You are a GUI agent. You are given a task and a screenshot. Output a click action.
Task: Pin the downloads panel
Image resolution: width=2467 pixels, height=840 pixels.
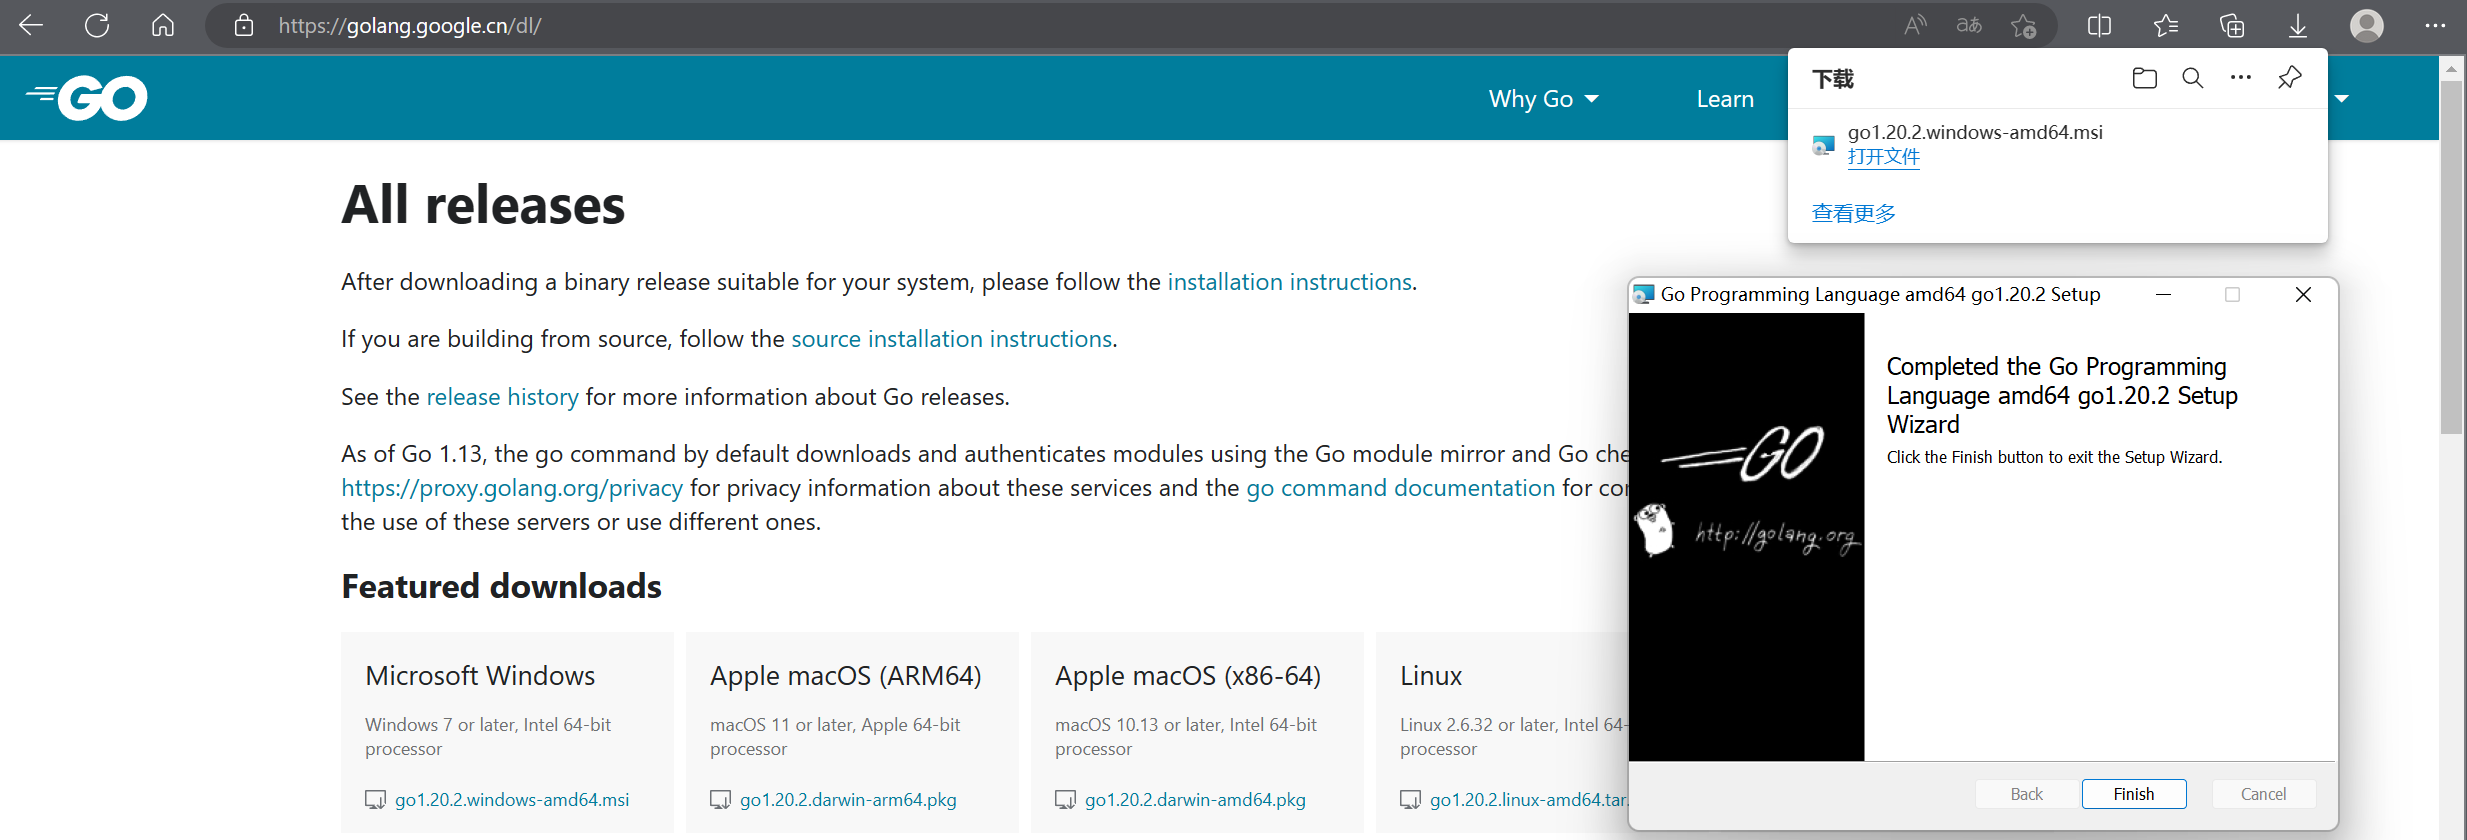pyautogui.click(x=2290, y=77)
